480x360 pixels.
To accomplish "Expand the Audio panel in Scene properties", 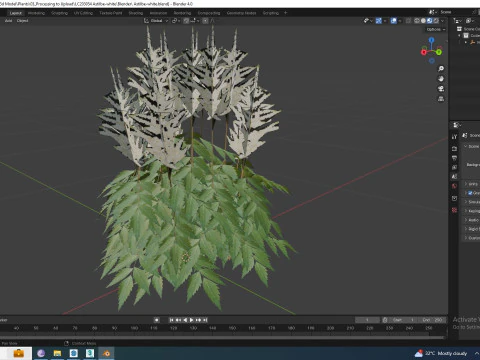I will 472,220.
